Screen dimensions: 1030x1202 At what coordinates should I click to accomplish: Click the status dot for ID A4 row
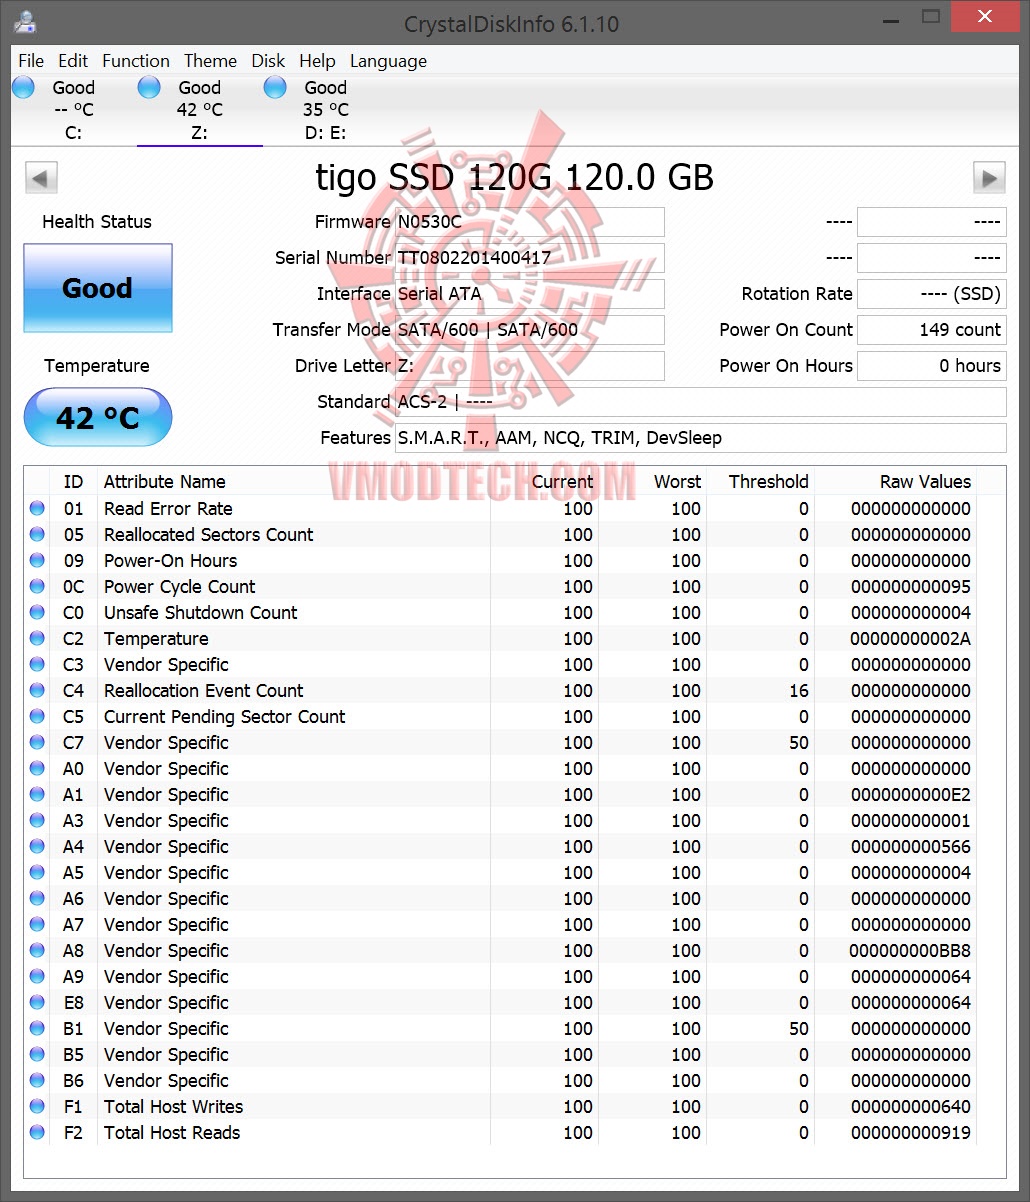click(x=37, y=846)
